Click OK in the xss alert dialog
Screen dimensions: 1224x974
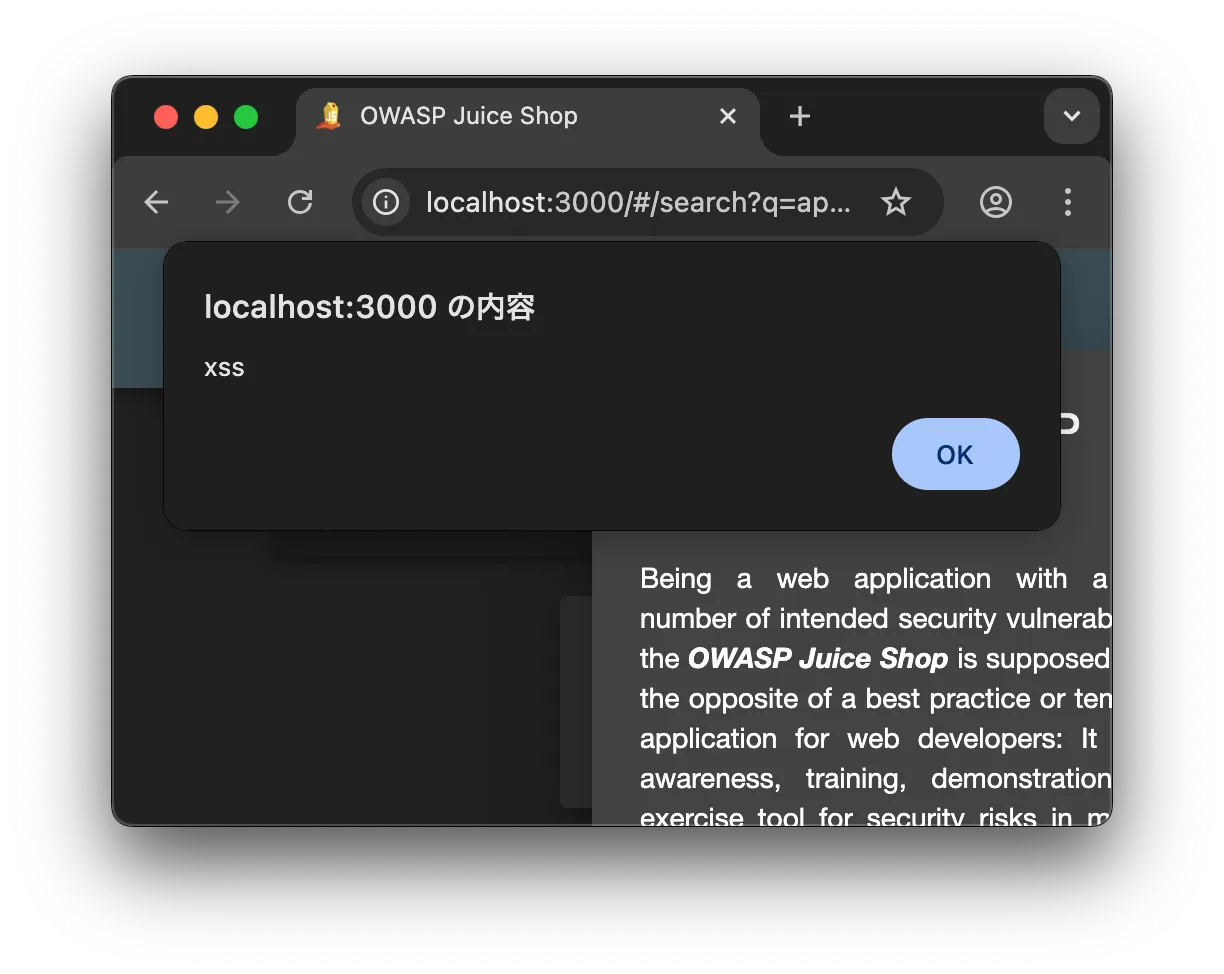coord(955,454)
